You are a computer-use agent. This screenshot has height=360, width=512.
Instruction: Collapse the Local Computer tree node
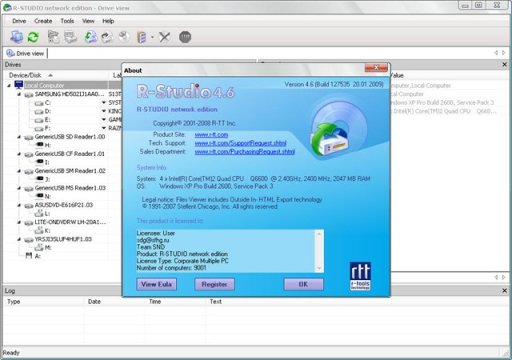pos(9,86)
